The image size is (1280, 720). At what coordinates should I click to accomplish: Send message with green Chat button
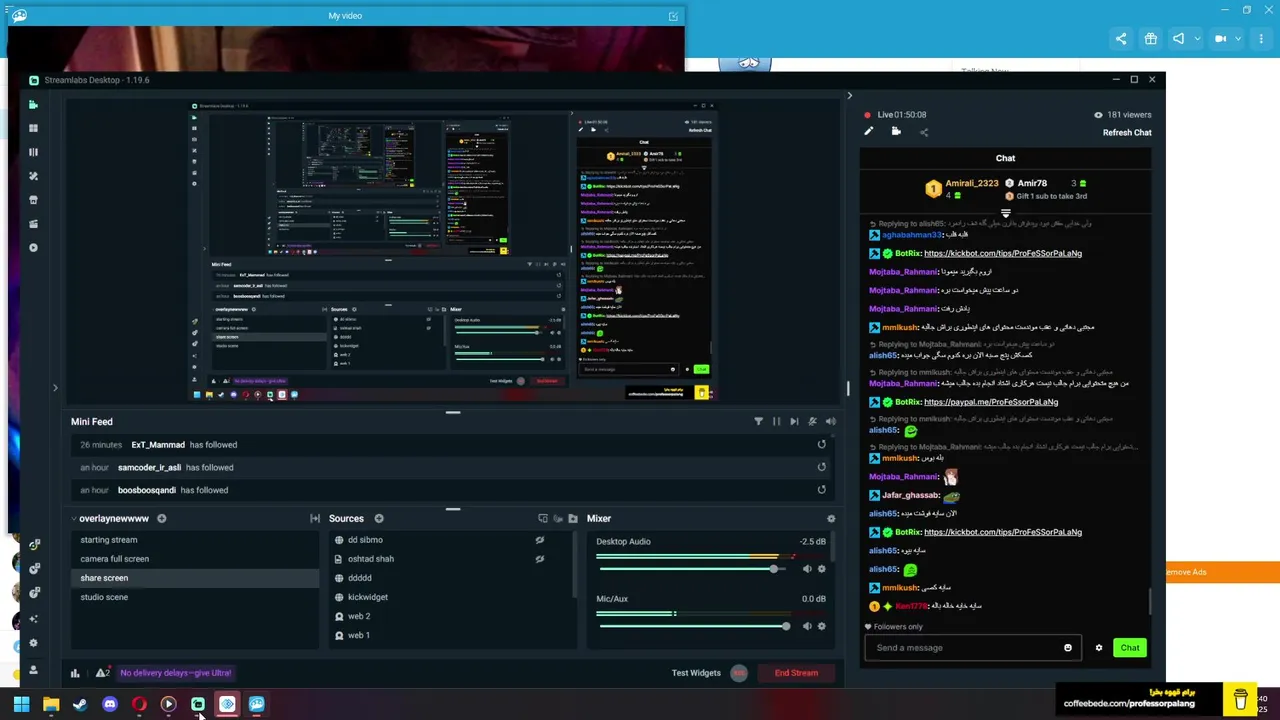pos(1130,648)
